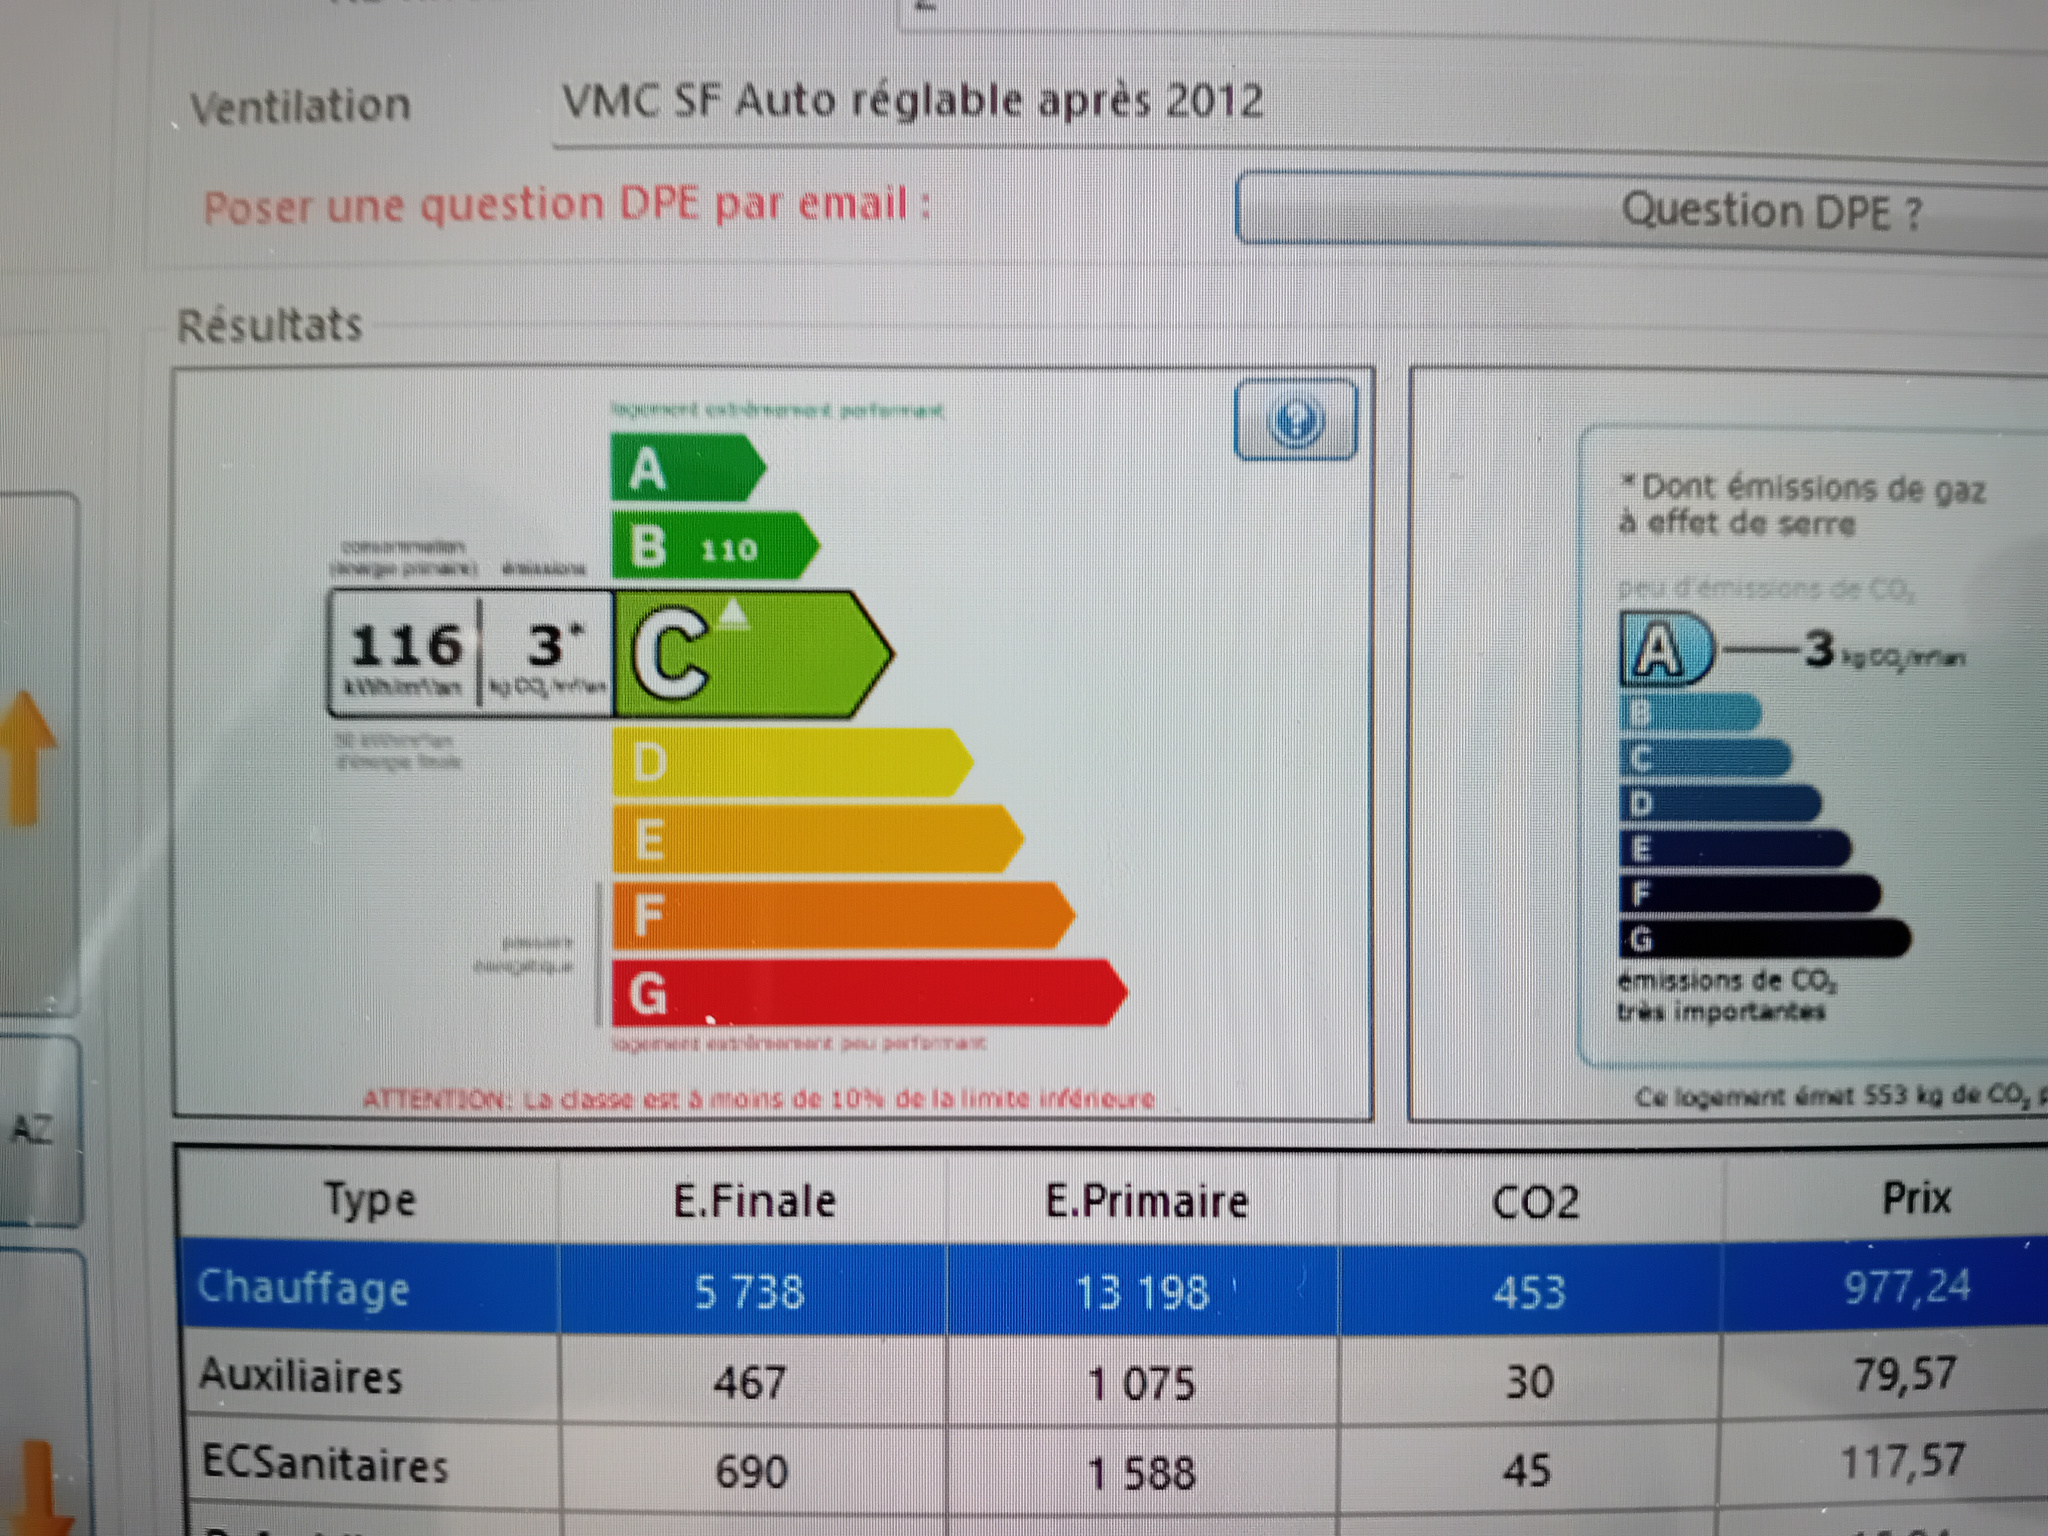Click the 45 CO2 value for ECSanitaires

(1527, 1470)
